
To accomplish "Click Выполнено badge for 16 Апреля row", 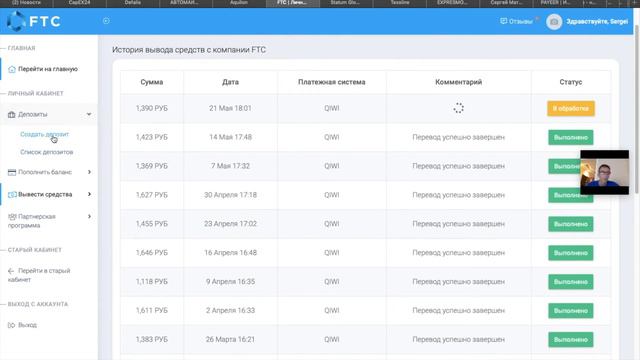I will coord(571,253).
